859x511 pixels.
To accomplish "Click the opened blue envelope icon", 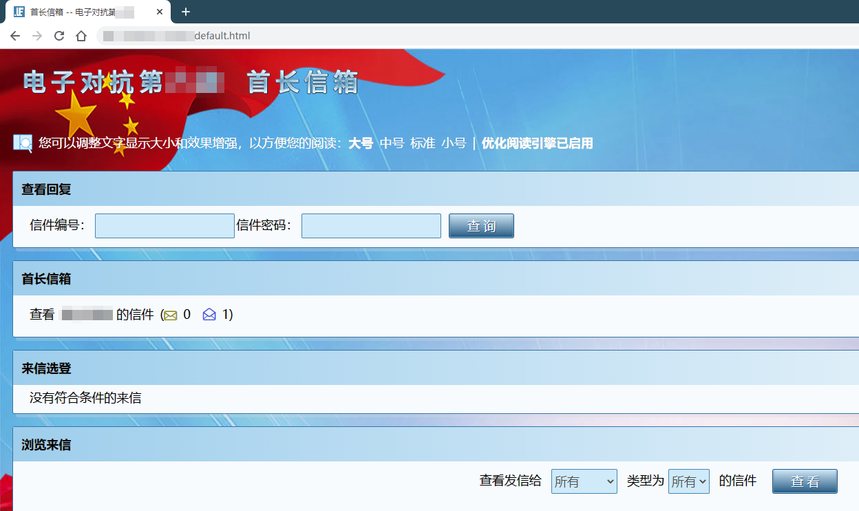I will (x=209, y=315).
